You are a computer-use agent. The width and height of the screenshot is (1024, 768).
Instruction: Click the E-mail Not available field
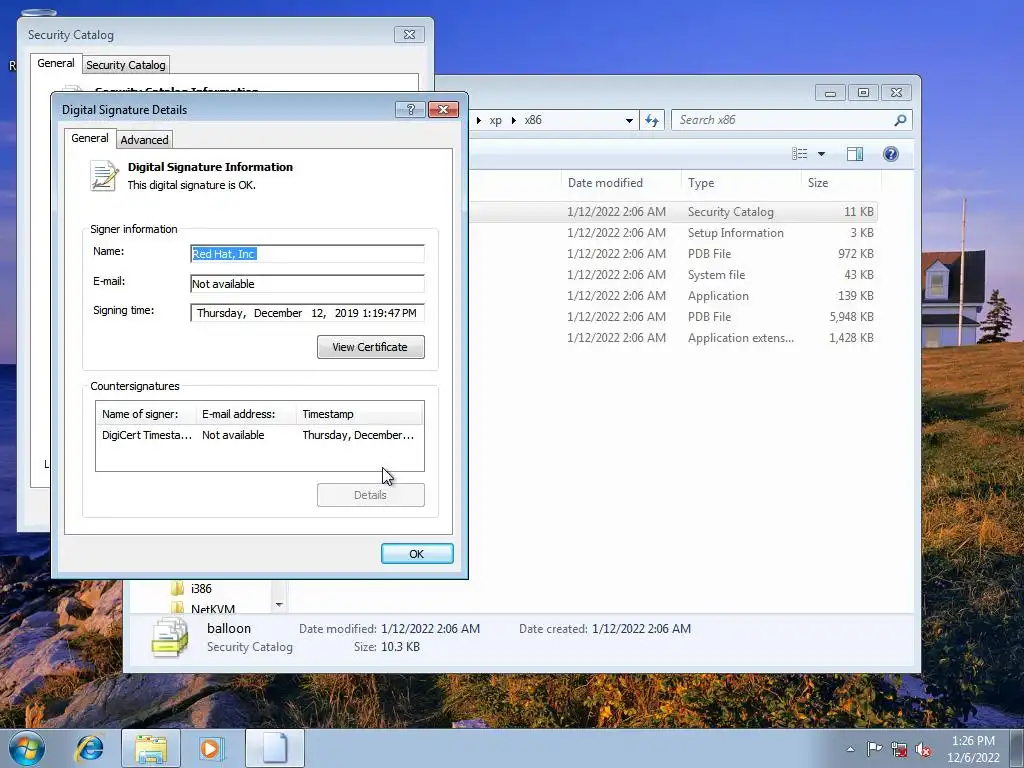point(307,284)
